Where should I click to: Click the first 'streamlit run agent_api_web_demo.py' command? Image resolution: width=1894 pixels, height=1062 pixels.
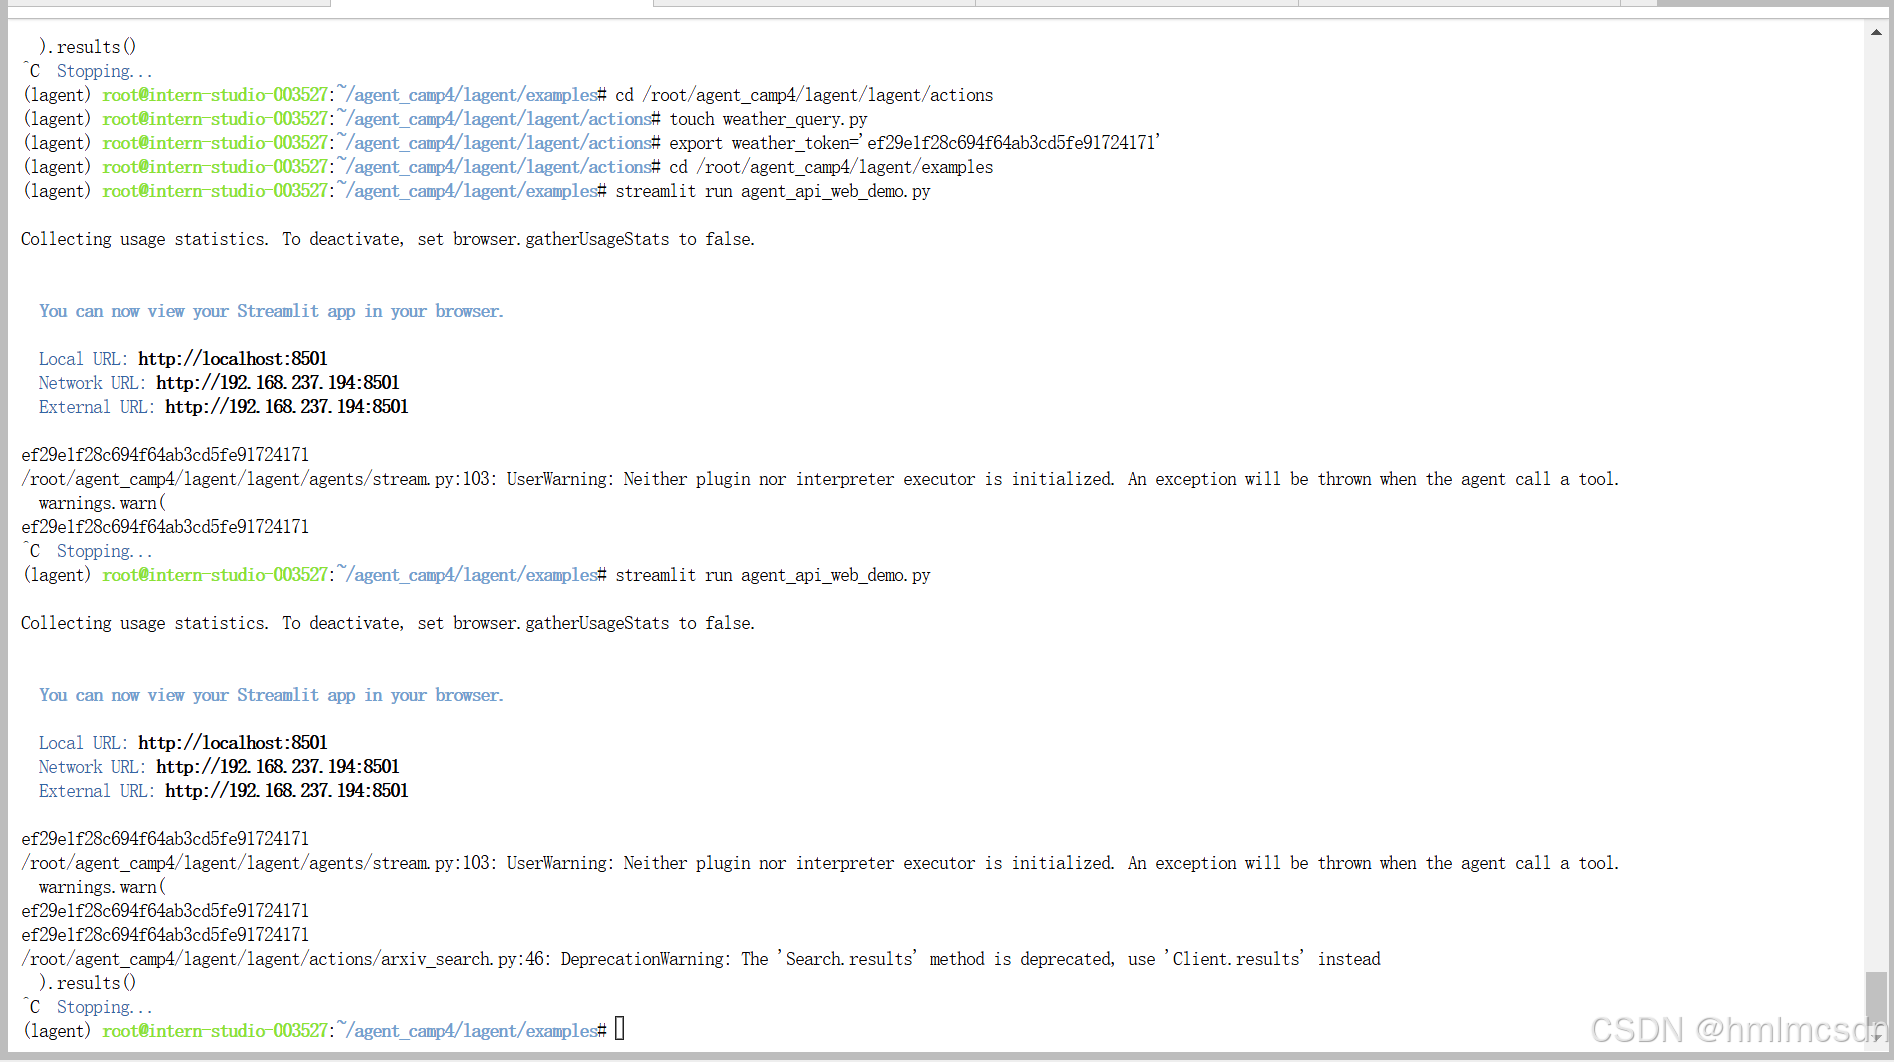click(773, 191)
